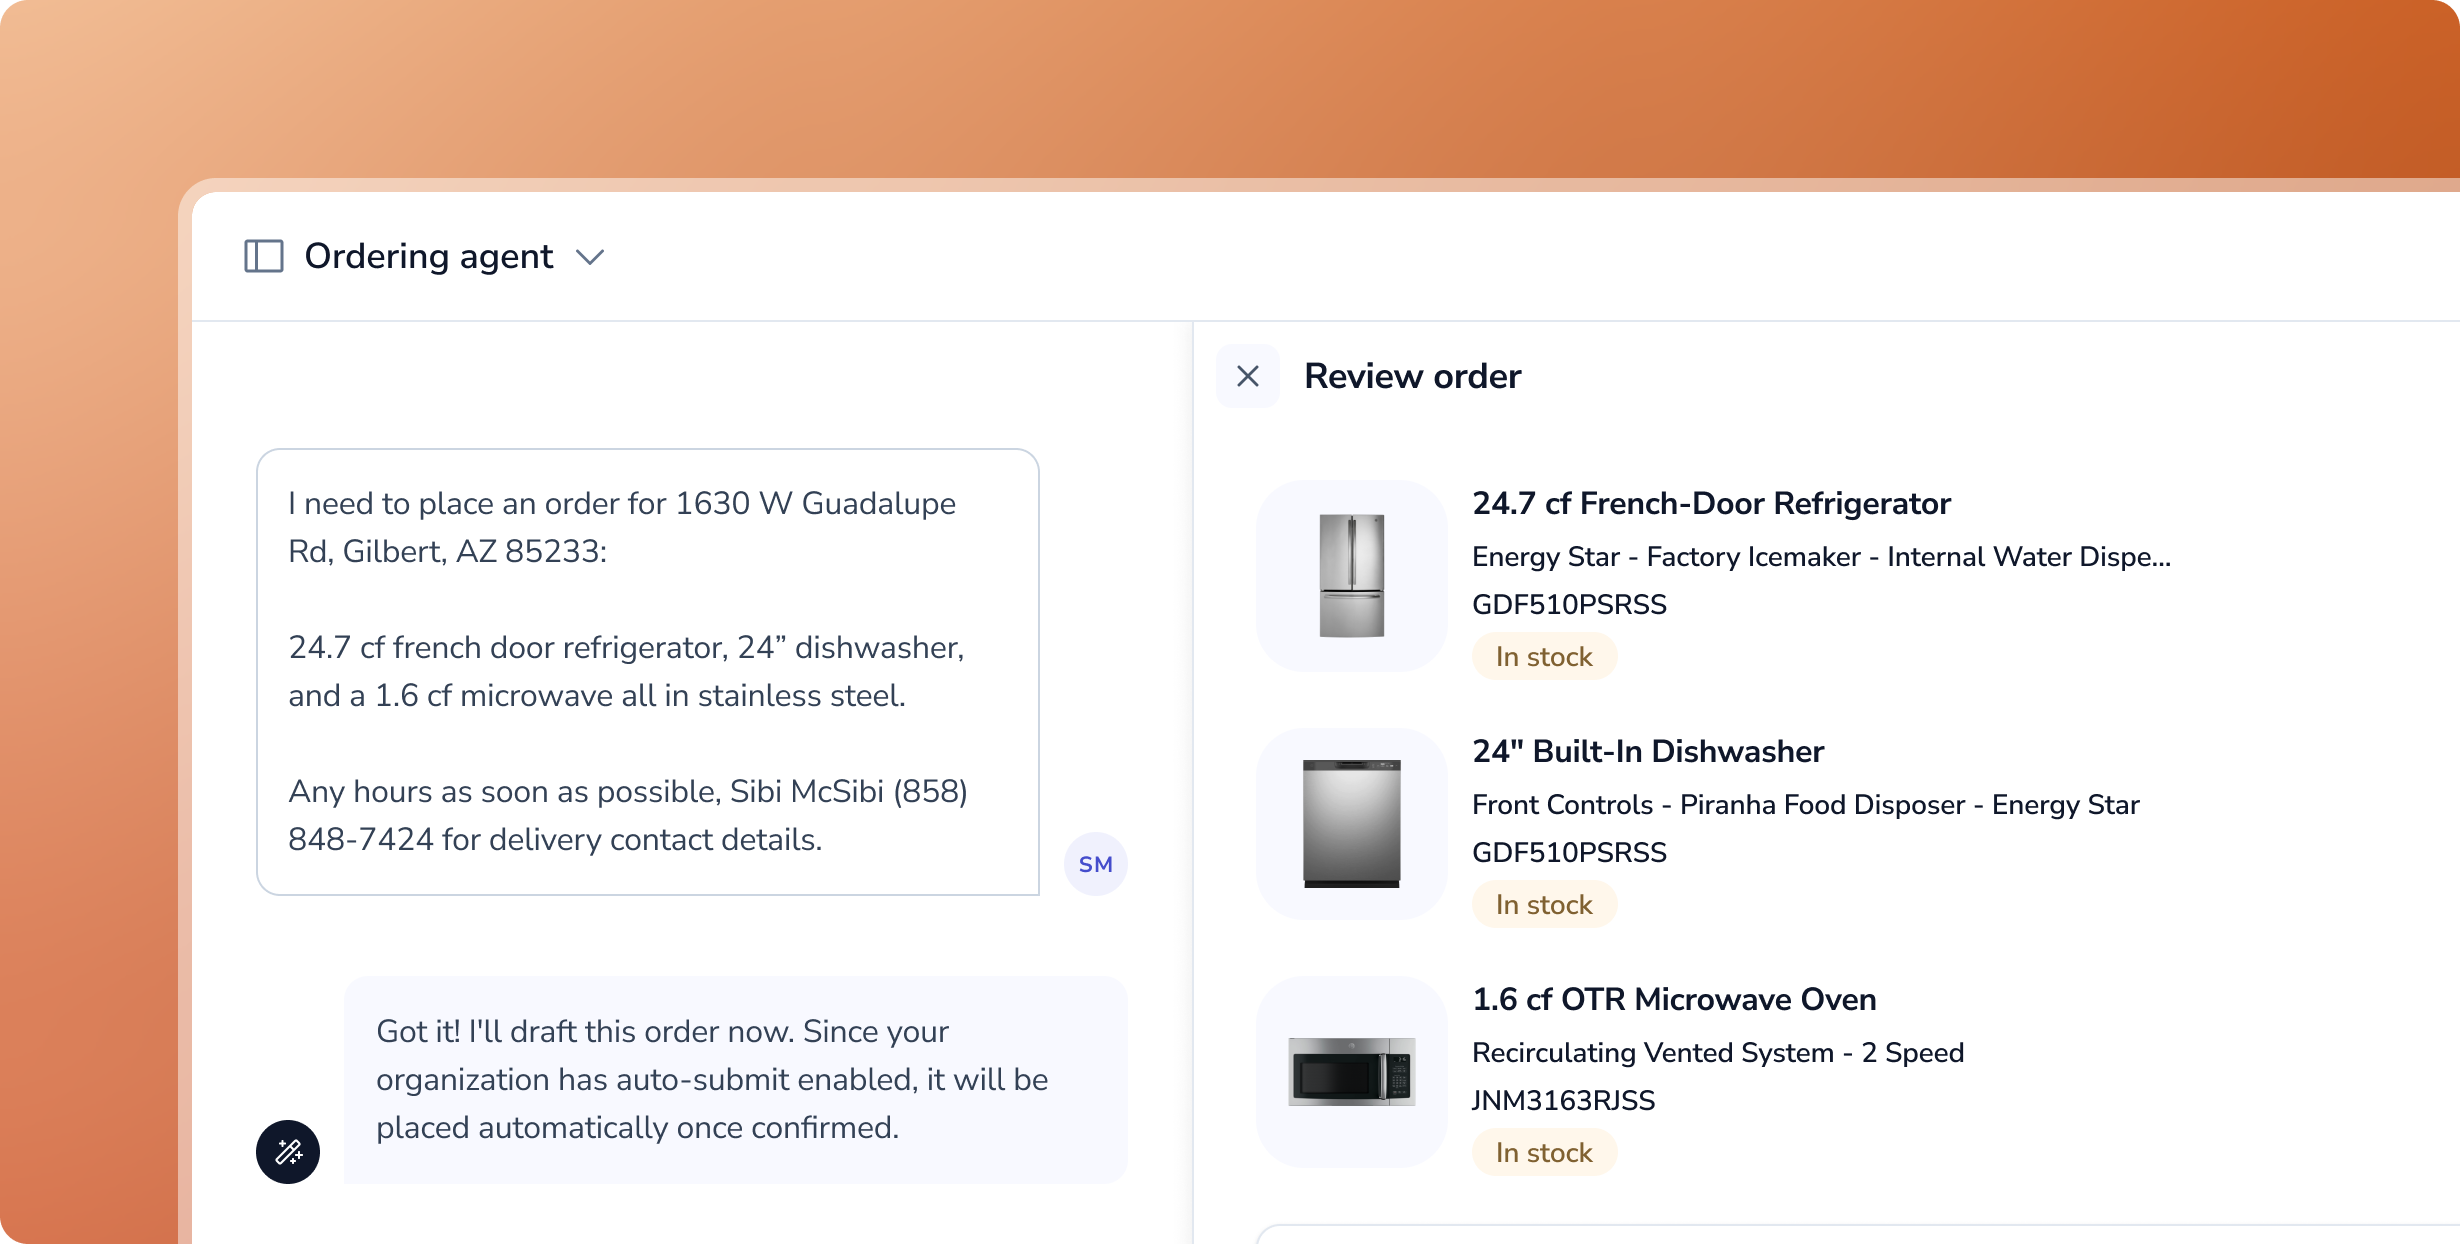Select 24" Built-In Dishwasher title
This screenshot has width=2460, height=1244.
(x=1648, y=751)
